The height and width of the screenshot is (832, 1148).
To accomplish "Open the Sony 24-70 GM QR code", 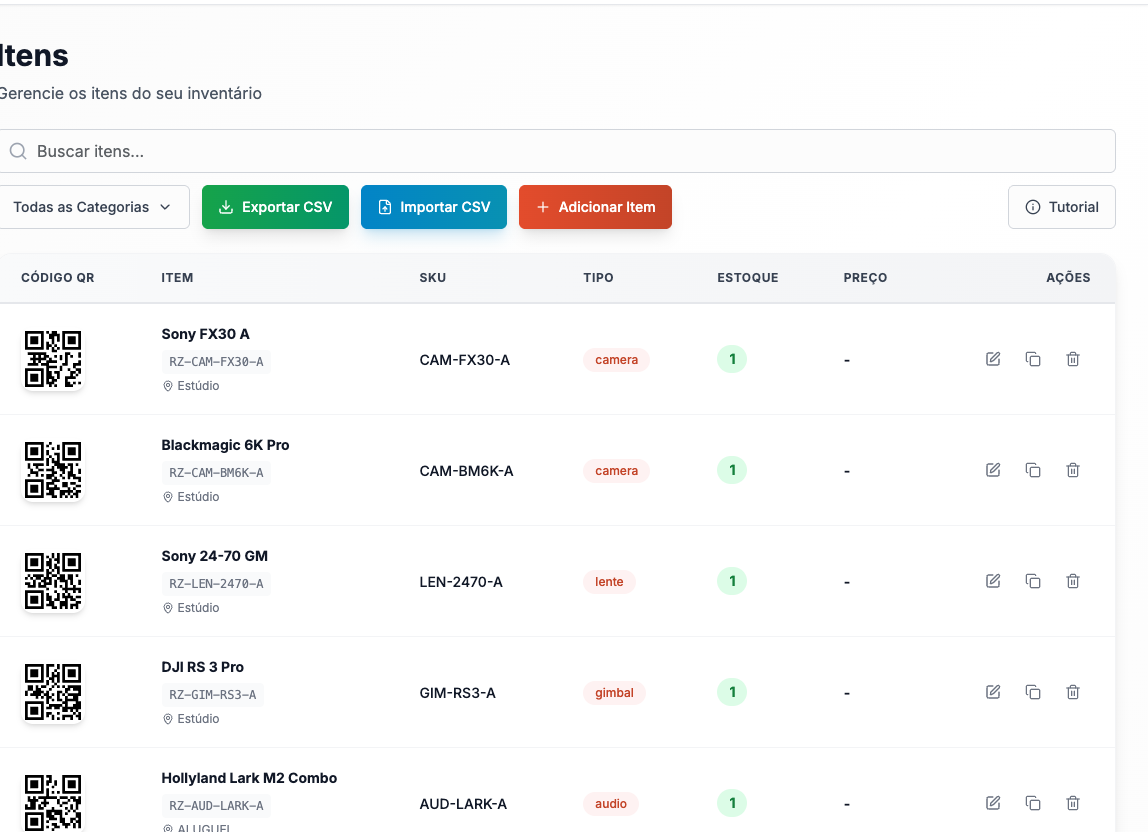I will (x=53, y=581).
